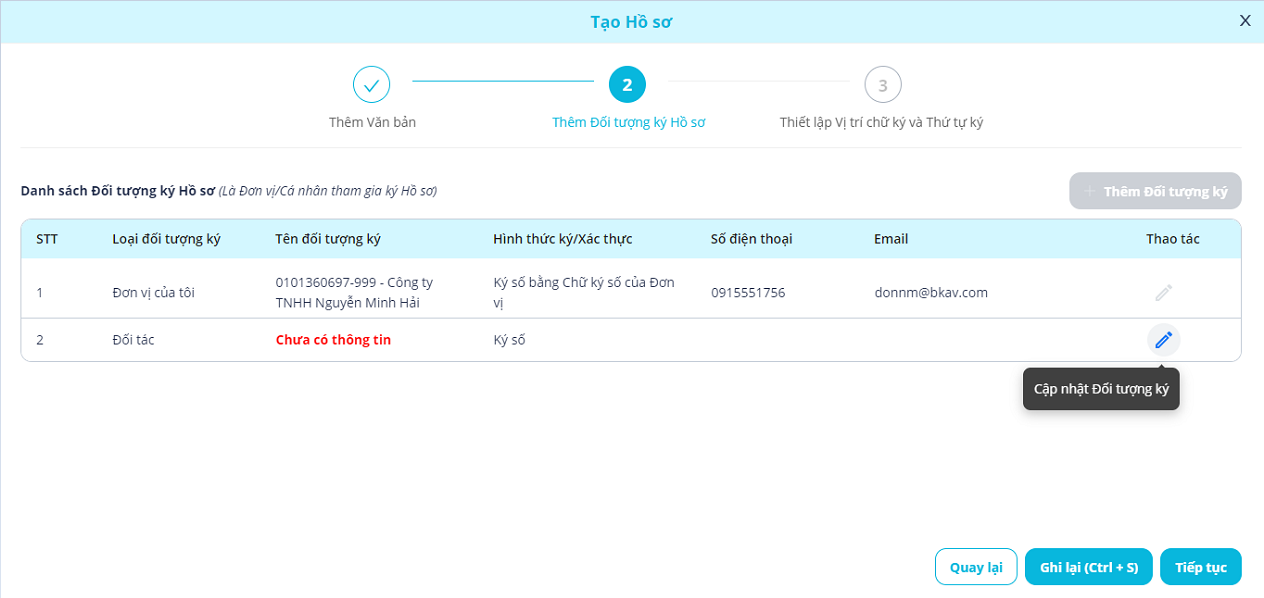Click the Hình thức ký/Xác thực column header
This screenshot has width=1264, height=598.
coord(562,239)
